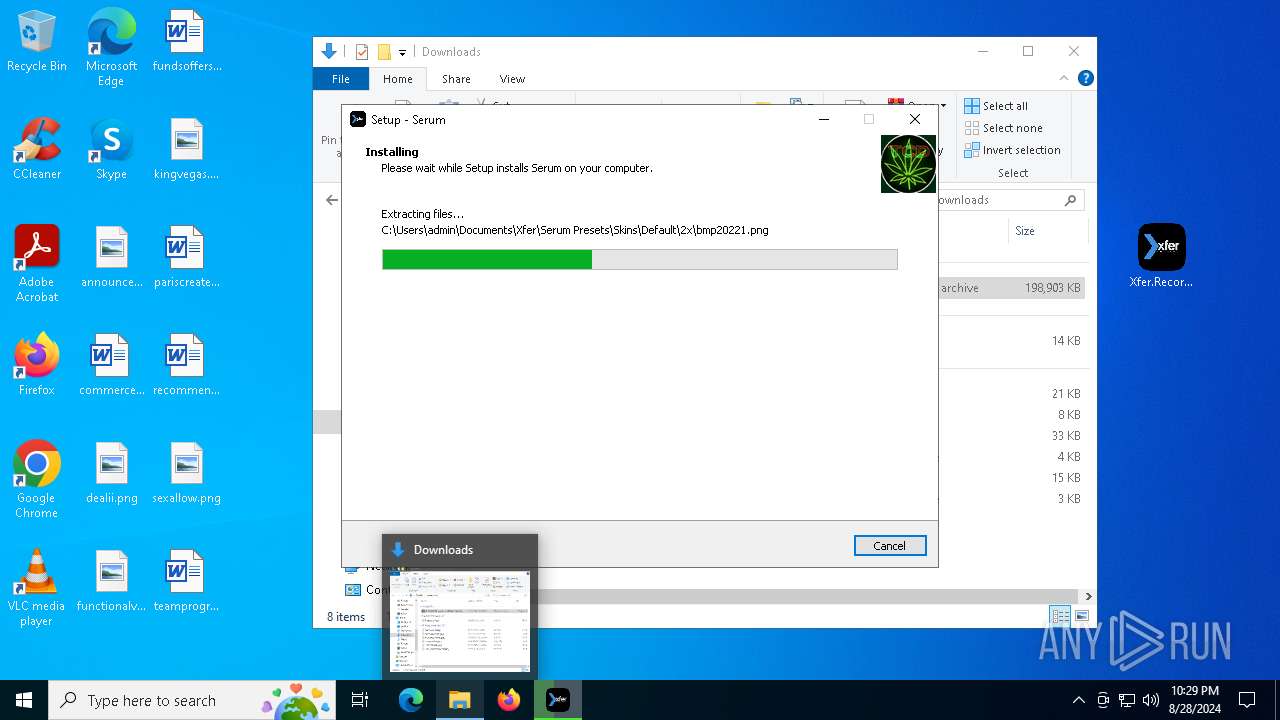Launch VLC media player shortcut
The height and width of the screenshot is (720, 1280).
pos(37,588)
